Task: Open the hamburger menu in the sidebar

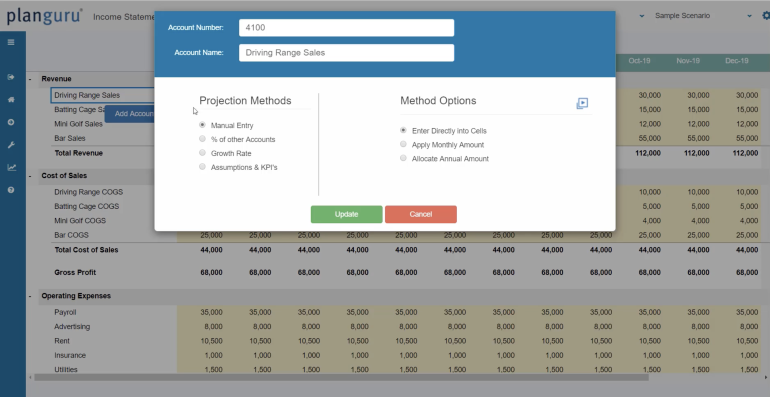Action: point(11,42)
